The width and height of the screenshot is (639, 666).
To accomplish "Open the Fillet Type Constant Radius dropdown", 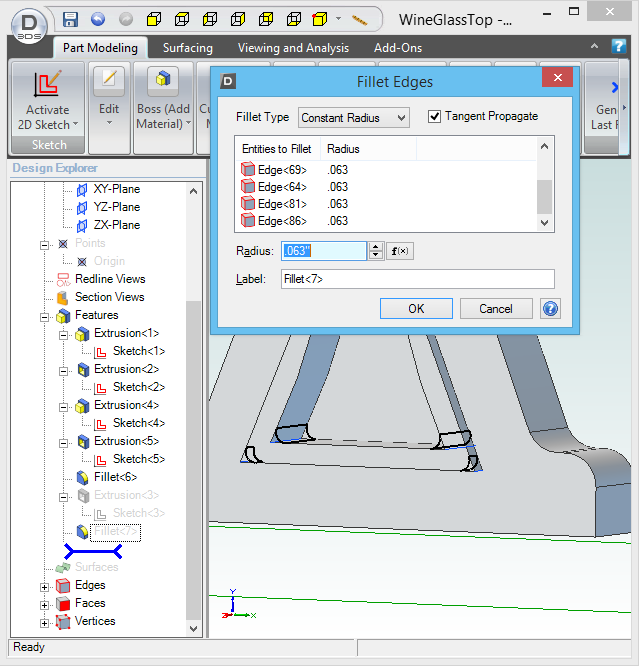I will (x=354, y=118).
